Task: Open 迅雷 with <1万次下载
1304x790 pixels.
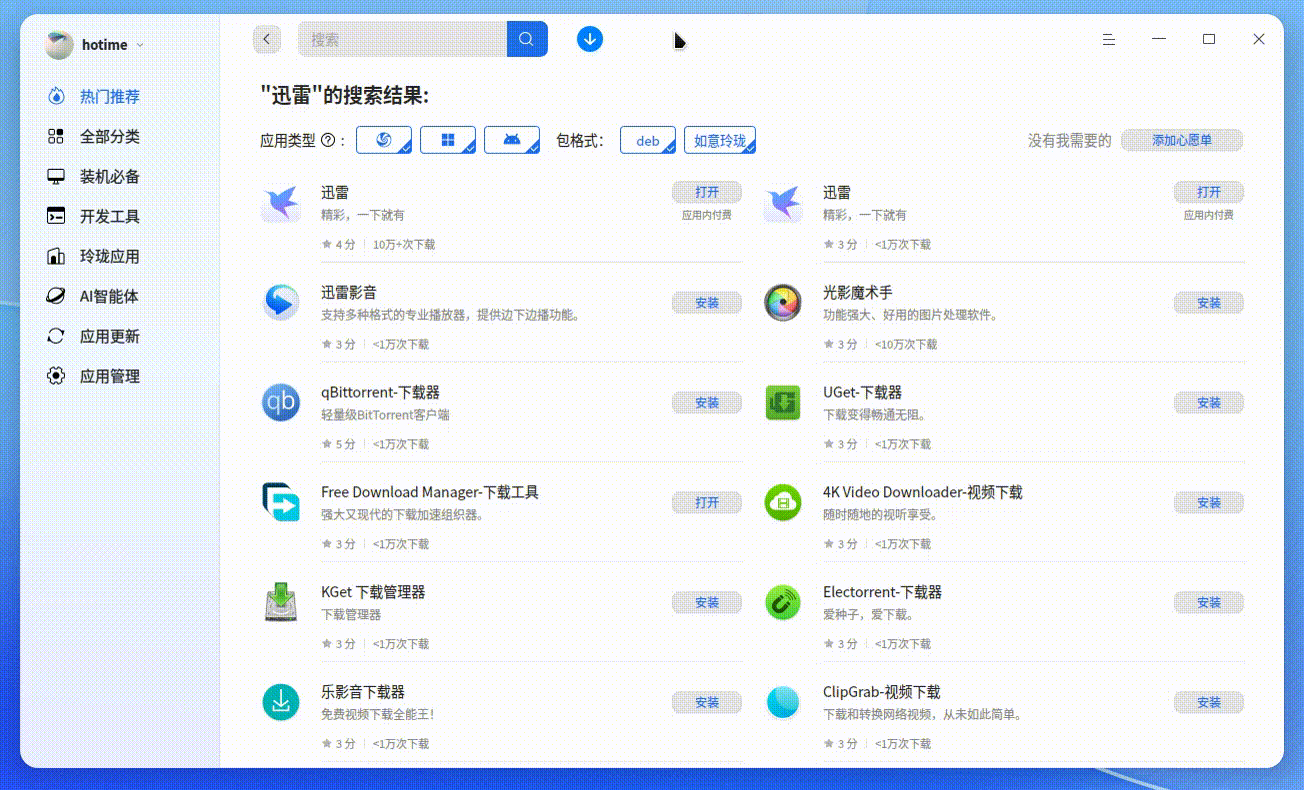Action: pos(1209,192)
